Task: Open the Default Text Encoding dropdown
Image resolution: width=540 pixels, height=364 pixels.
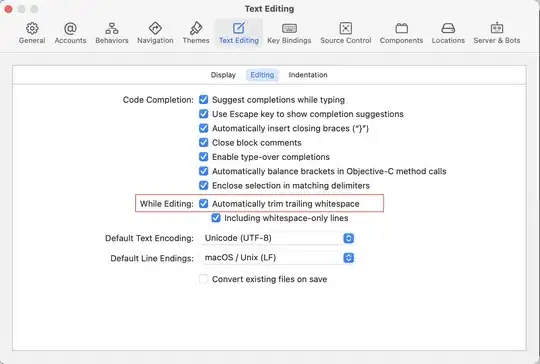Action: [x=278, y=238]
